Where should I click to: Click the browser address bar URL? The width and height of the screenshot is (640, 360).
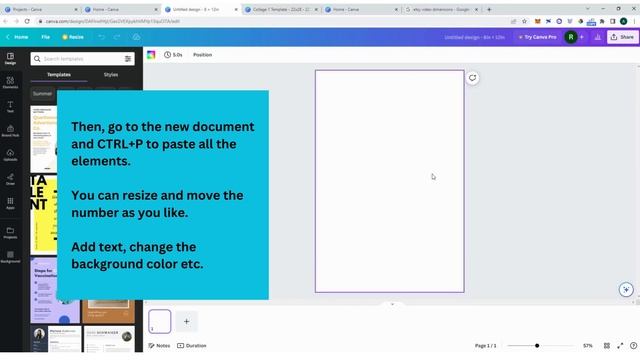click(x=112, y=21)
